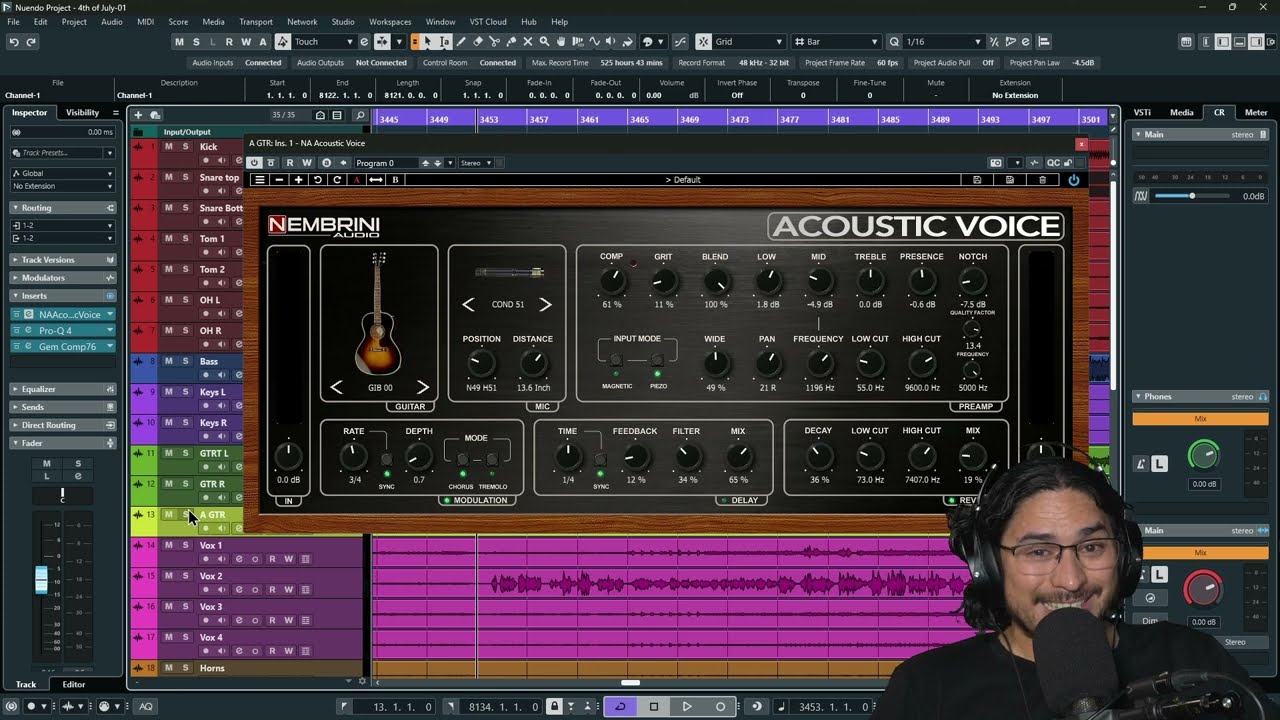This screenshot has height=720, width=1280.
Task: Open the VST Cloud menu
Action: (x=488, y=21)
